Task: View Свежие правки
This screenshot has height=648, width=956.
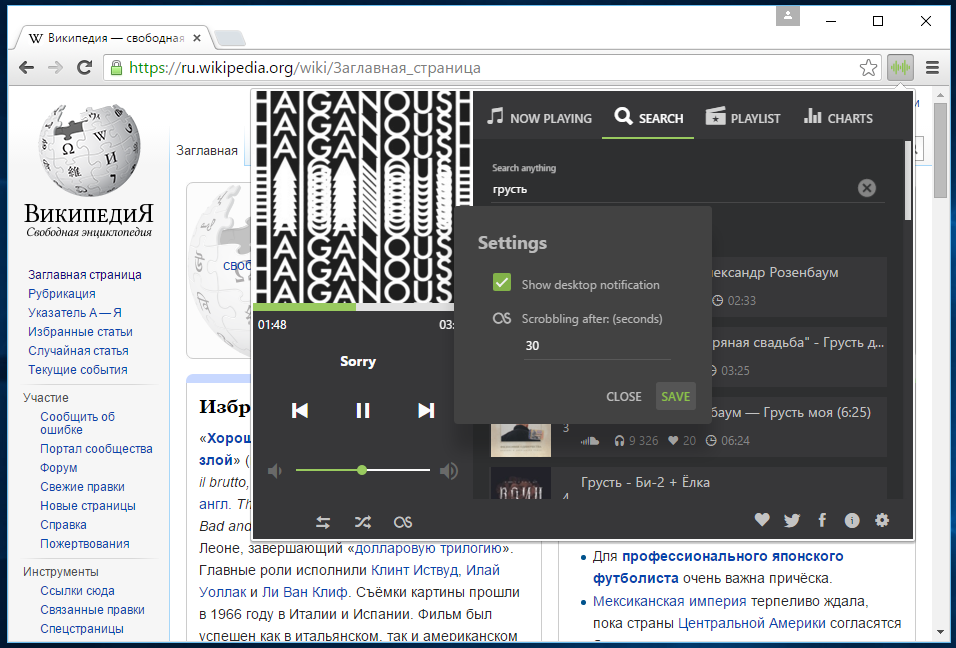Action: [x=82, y=486]
